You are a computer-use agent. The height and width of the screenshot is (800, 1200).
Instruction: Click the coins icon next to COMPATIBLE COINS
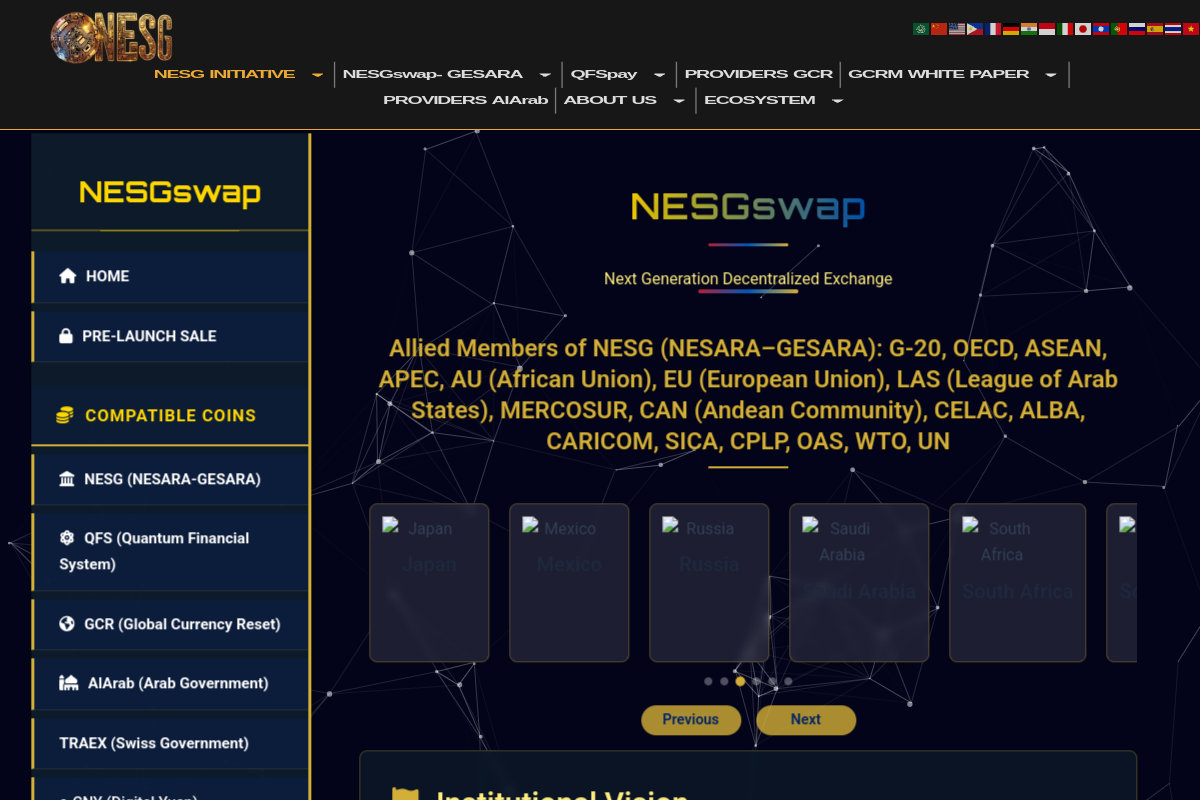pos(64,414)
